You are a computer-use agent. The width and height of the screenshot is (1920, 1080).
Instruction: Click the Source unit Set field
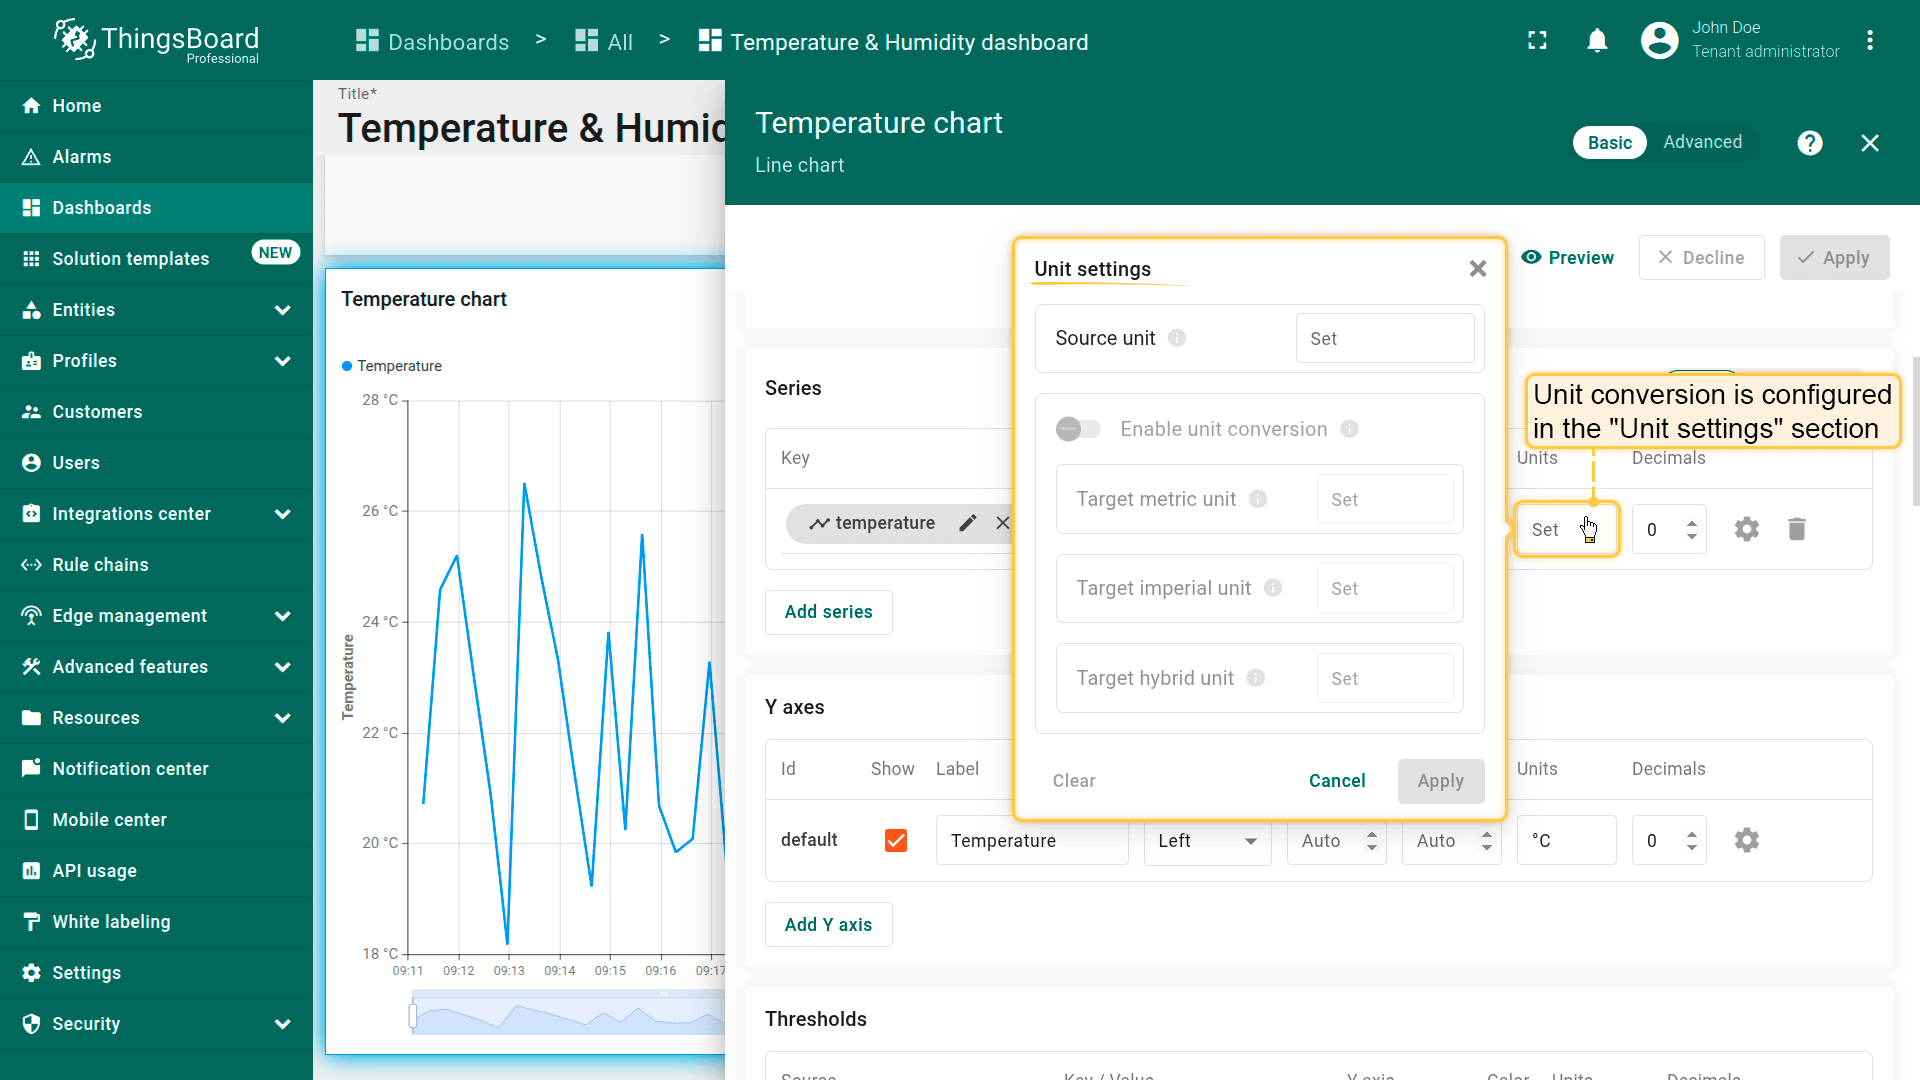tap(1384, 339)
